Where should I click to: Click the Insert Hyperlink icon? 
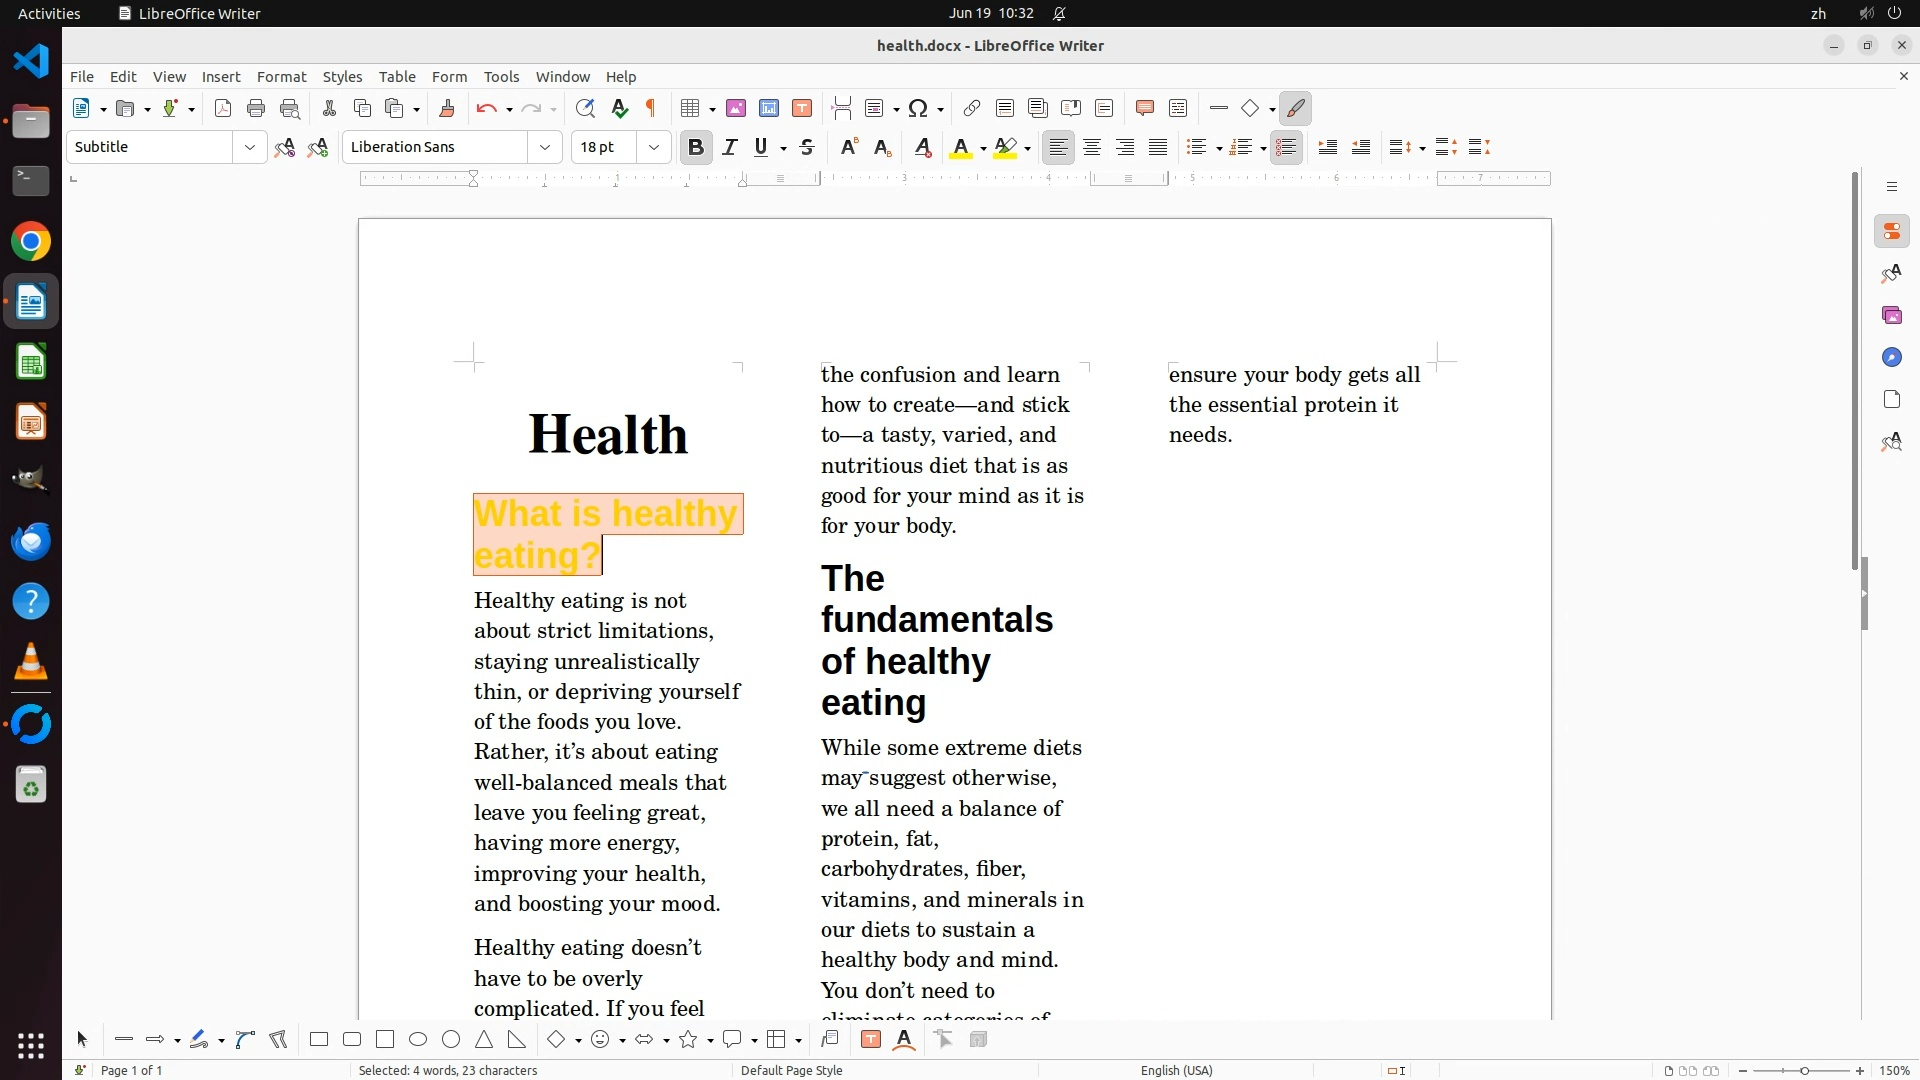(971, 109)
